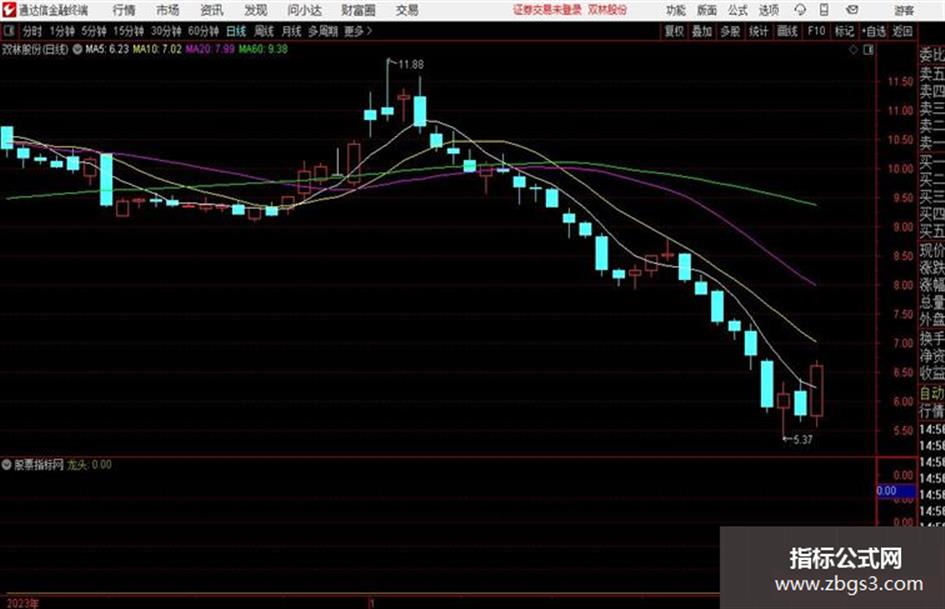Open the 资讯 menu
The height and width of the screenshot is (609, 945).
point(212,10)
